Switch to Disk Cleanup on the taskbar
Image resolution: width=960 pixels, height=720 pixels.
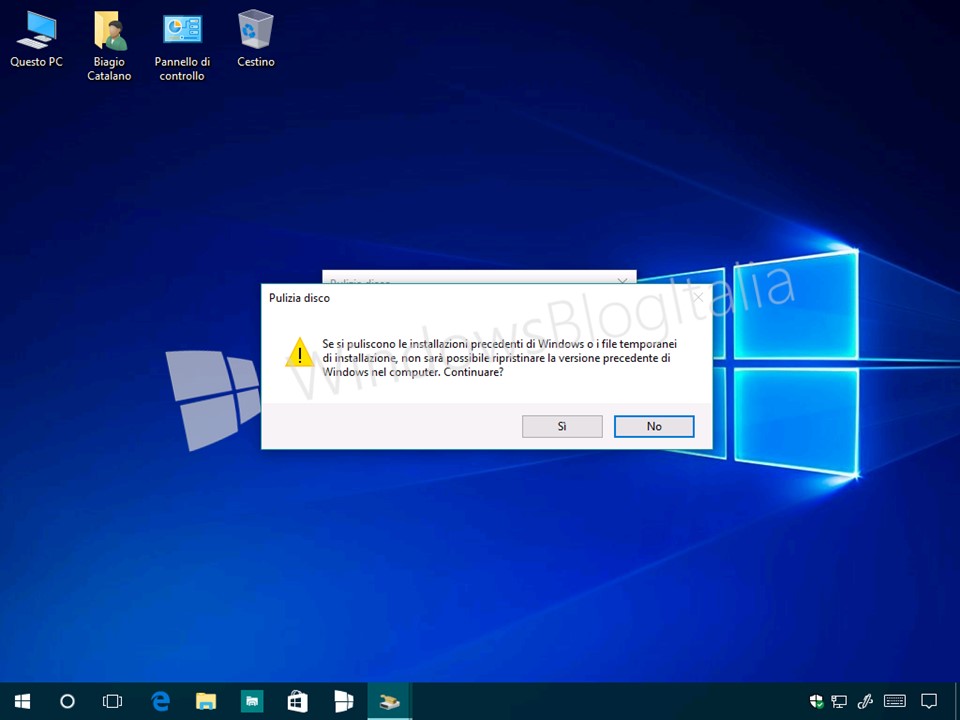point(390,702)
